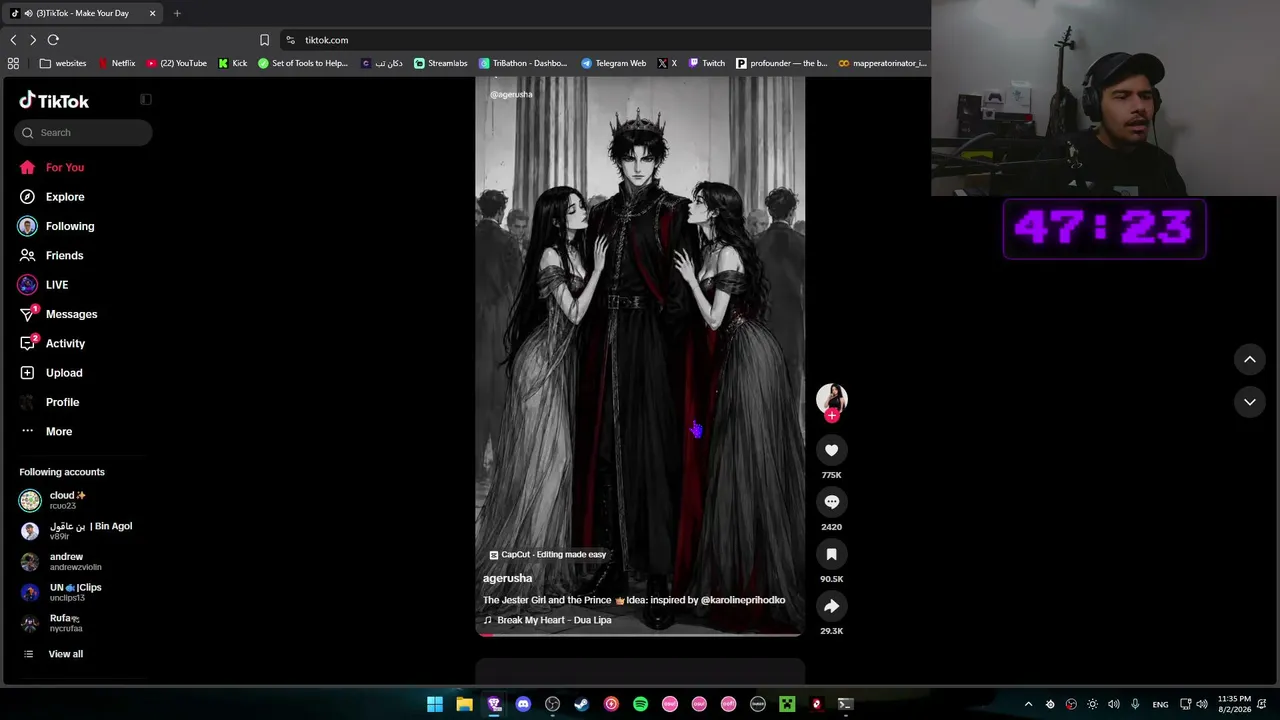Image resolution: width=1280 pixels, height=720 pixels.
Task: Open a new browser tab
Action: (177, 13)
